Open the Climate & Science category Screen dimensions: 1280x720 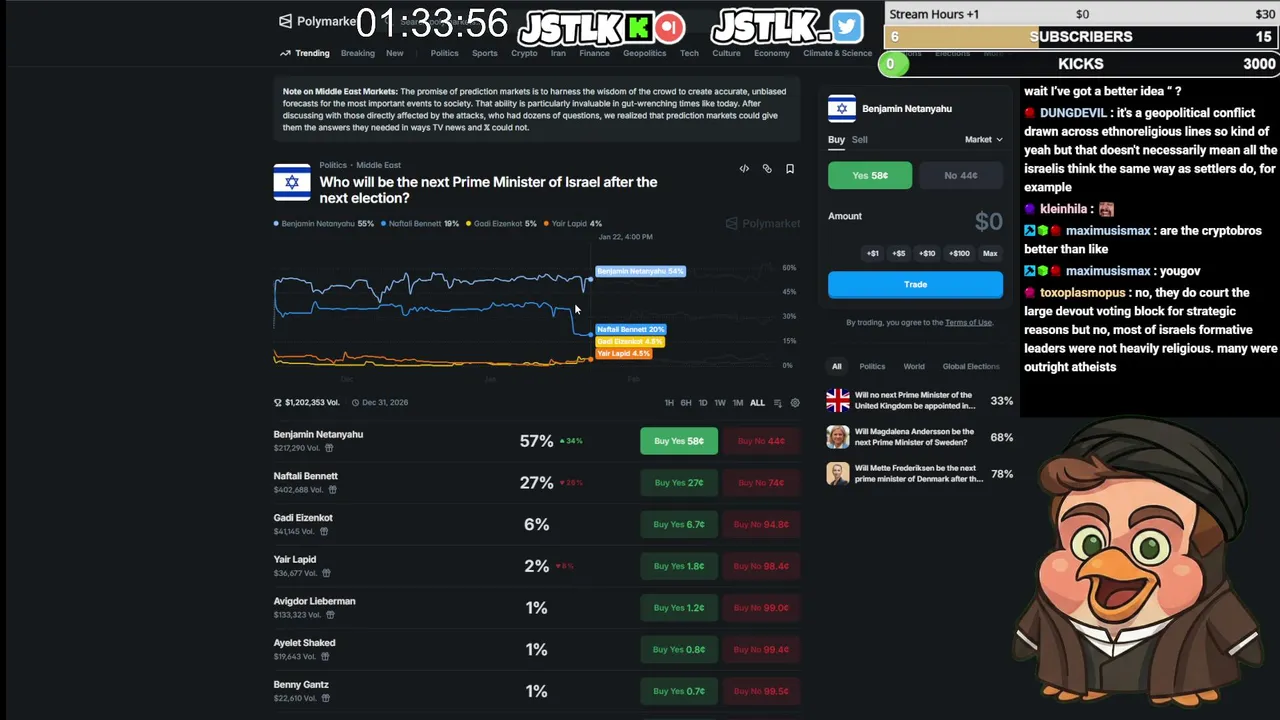click(x=838, y=53)
